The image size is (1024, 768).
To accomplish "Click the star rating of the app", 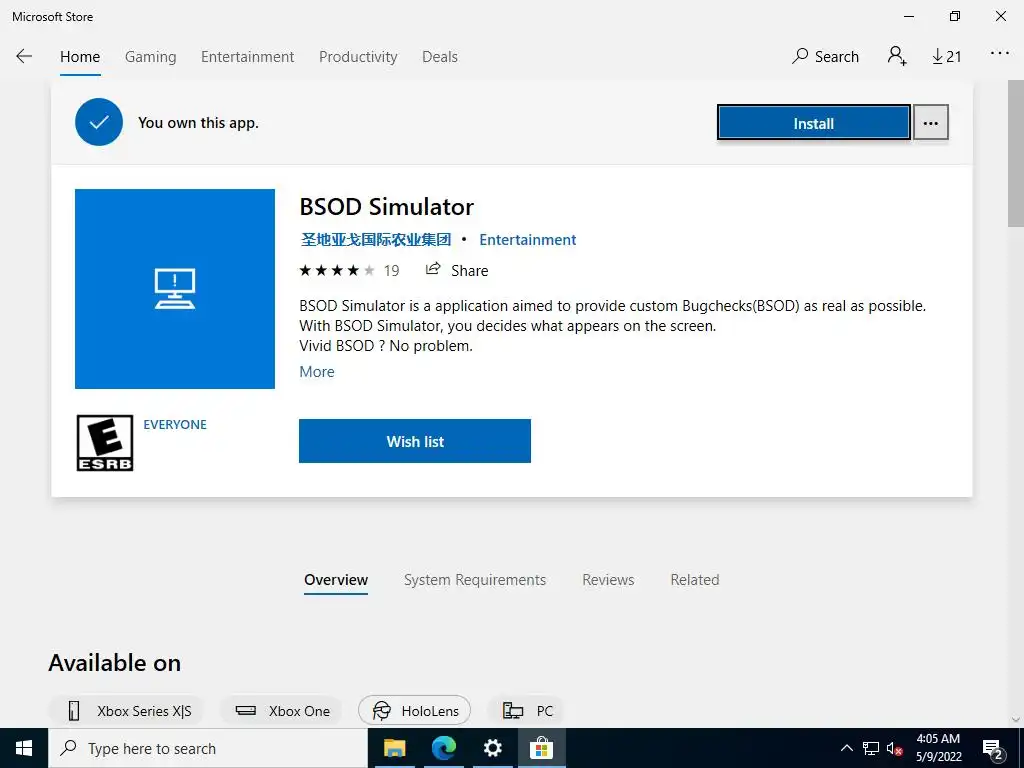I will pyautogui.click(x=337, y=270).
